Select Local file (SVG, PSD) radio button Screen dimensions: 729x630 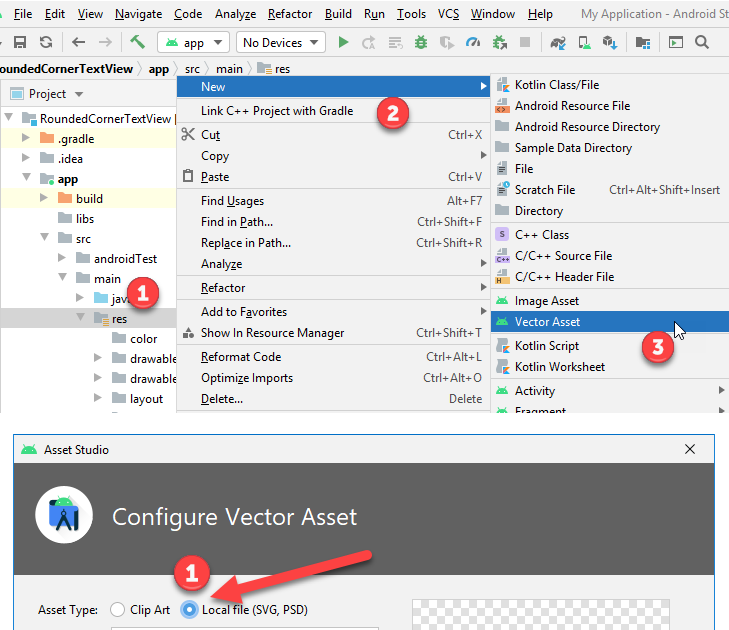[189, 609]
